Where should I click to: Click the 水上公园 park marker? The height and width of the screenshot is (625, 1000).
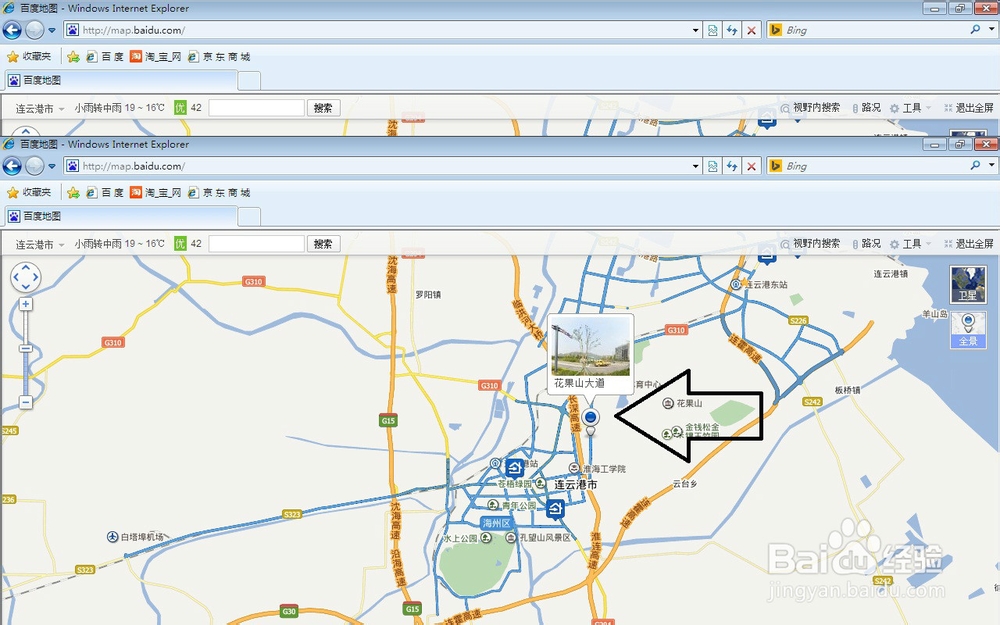click(x=486, y=538)
